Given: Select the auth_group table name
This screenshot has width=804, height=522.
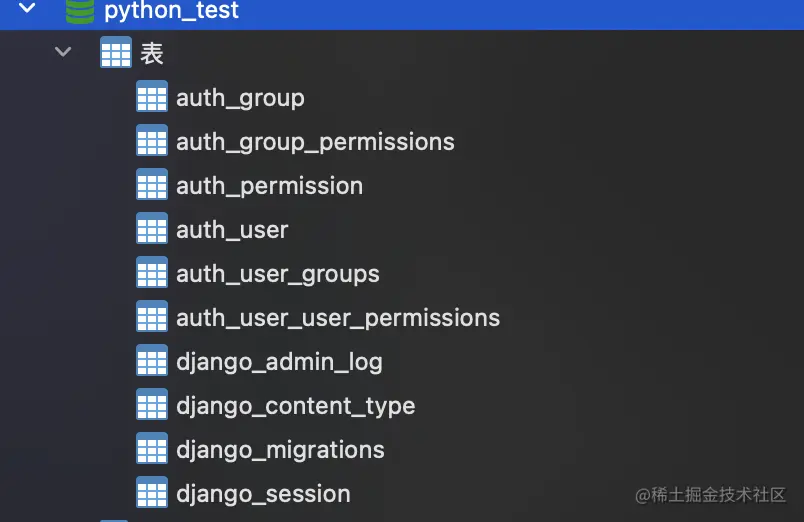Looking at the screenshot, I should coord(240,98).
